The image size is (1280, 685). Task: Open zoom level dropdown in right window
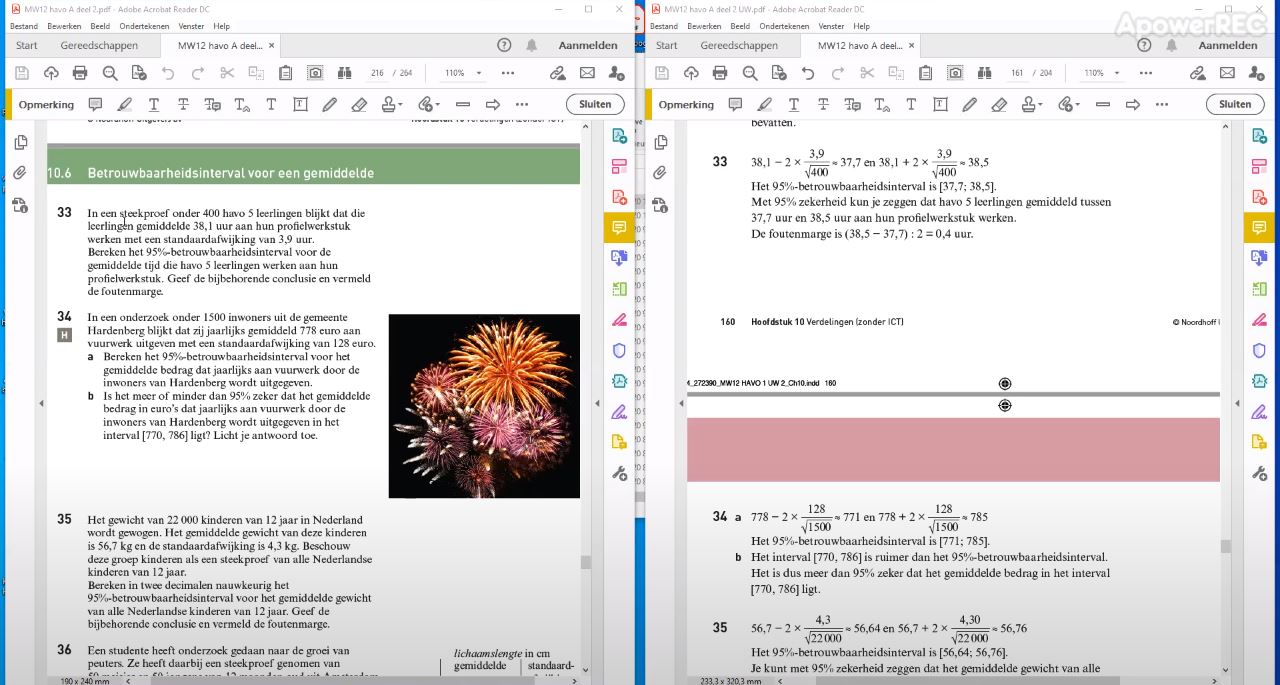pos(1118,73)
